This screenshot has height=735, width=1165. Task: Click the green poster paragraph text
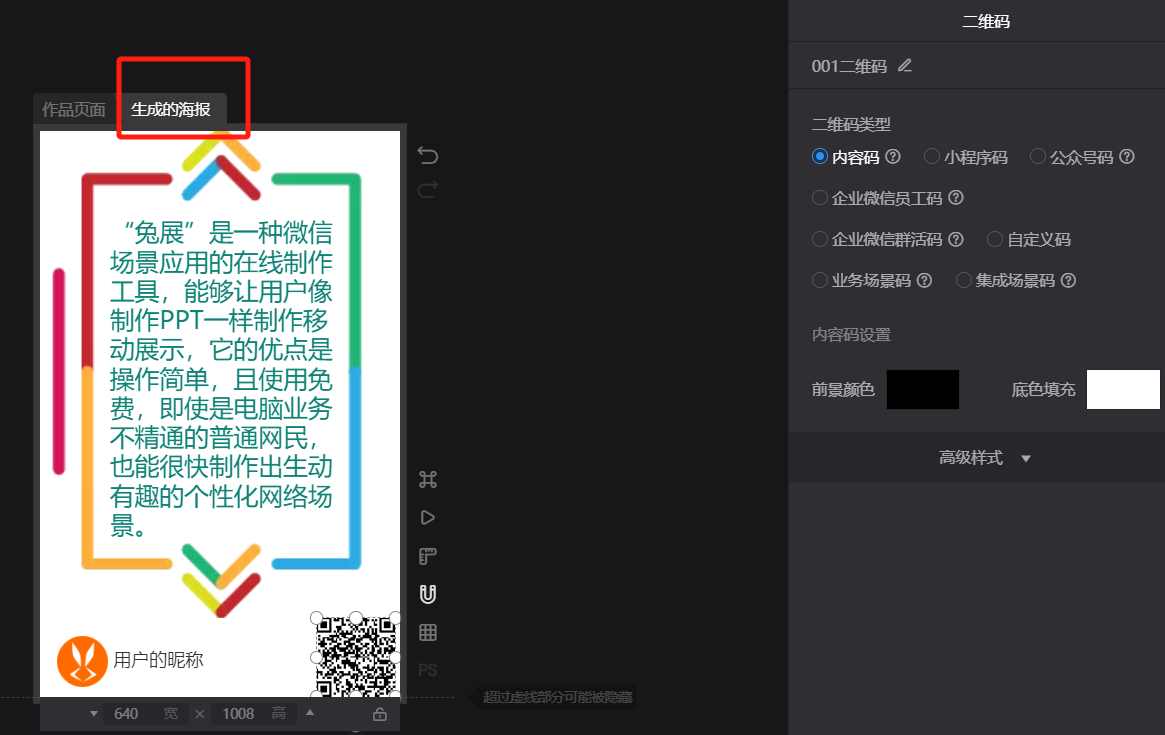[221, 379]
